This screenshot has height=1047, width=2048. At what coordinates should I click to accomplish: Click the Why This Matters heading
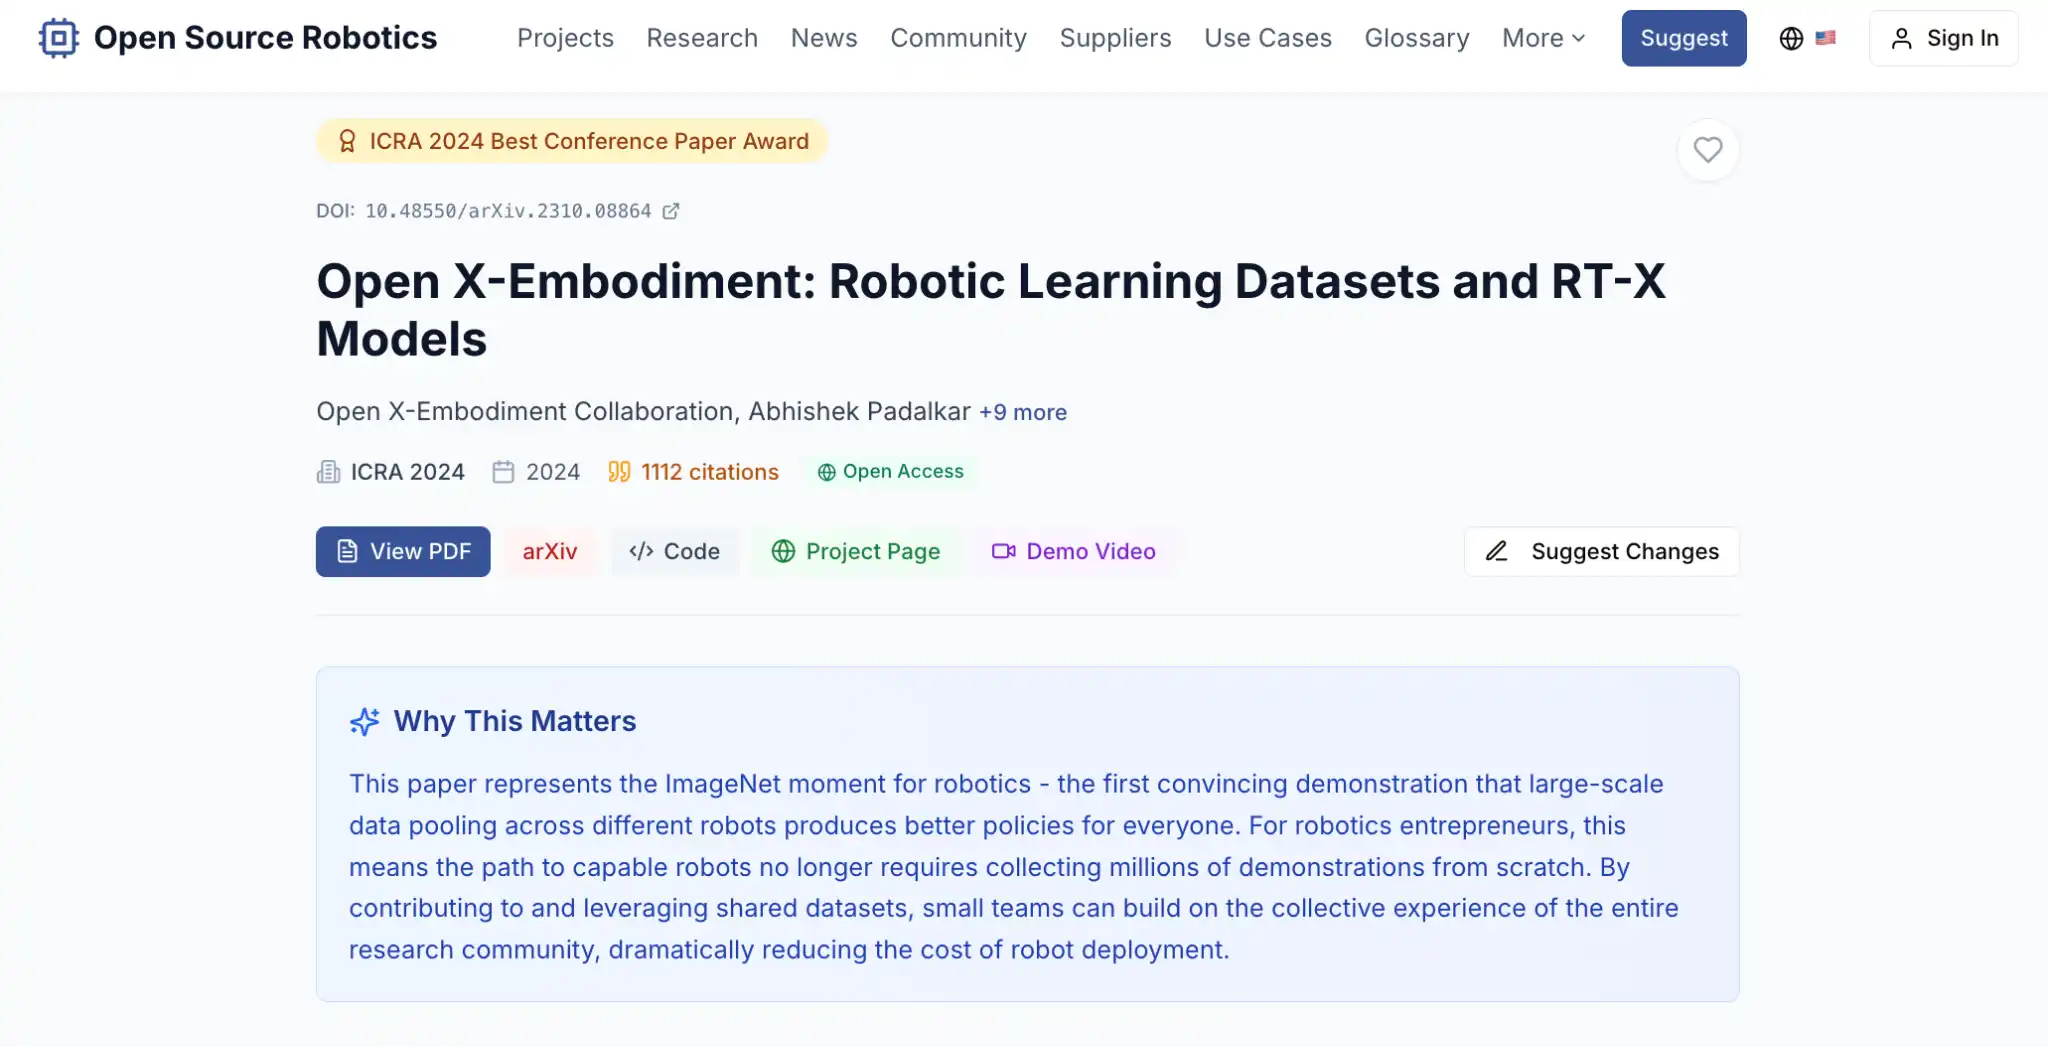pyautogui.click(x=515, y=721)
